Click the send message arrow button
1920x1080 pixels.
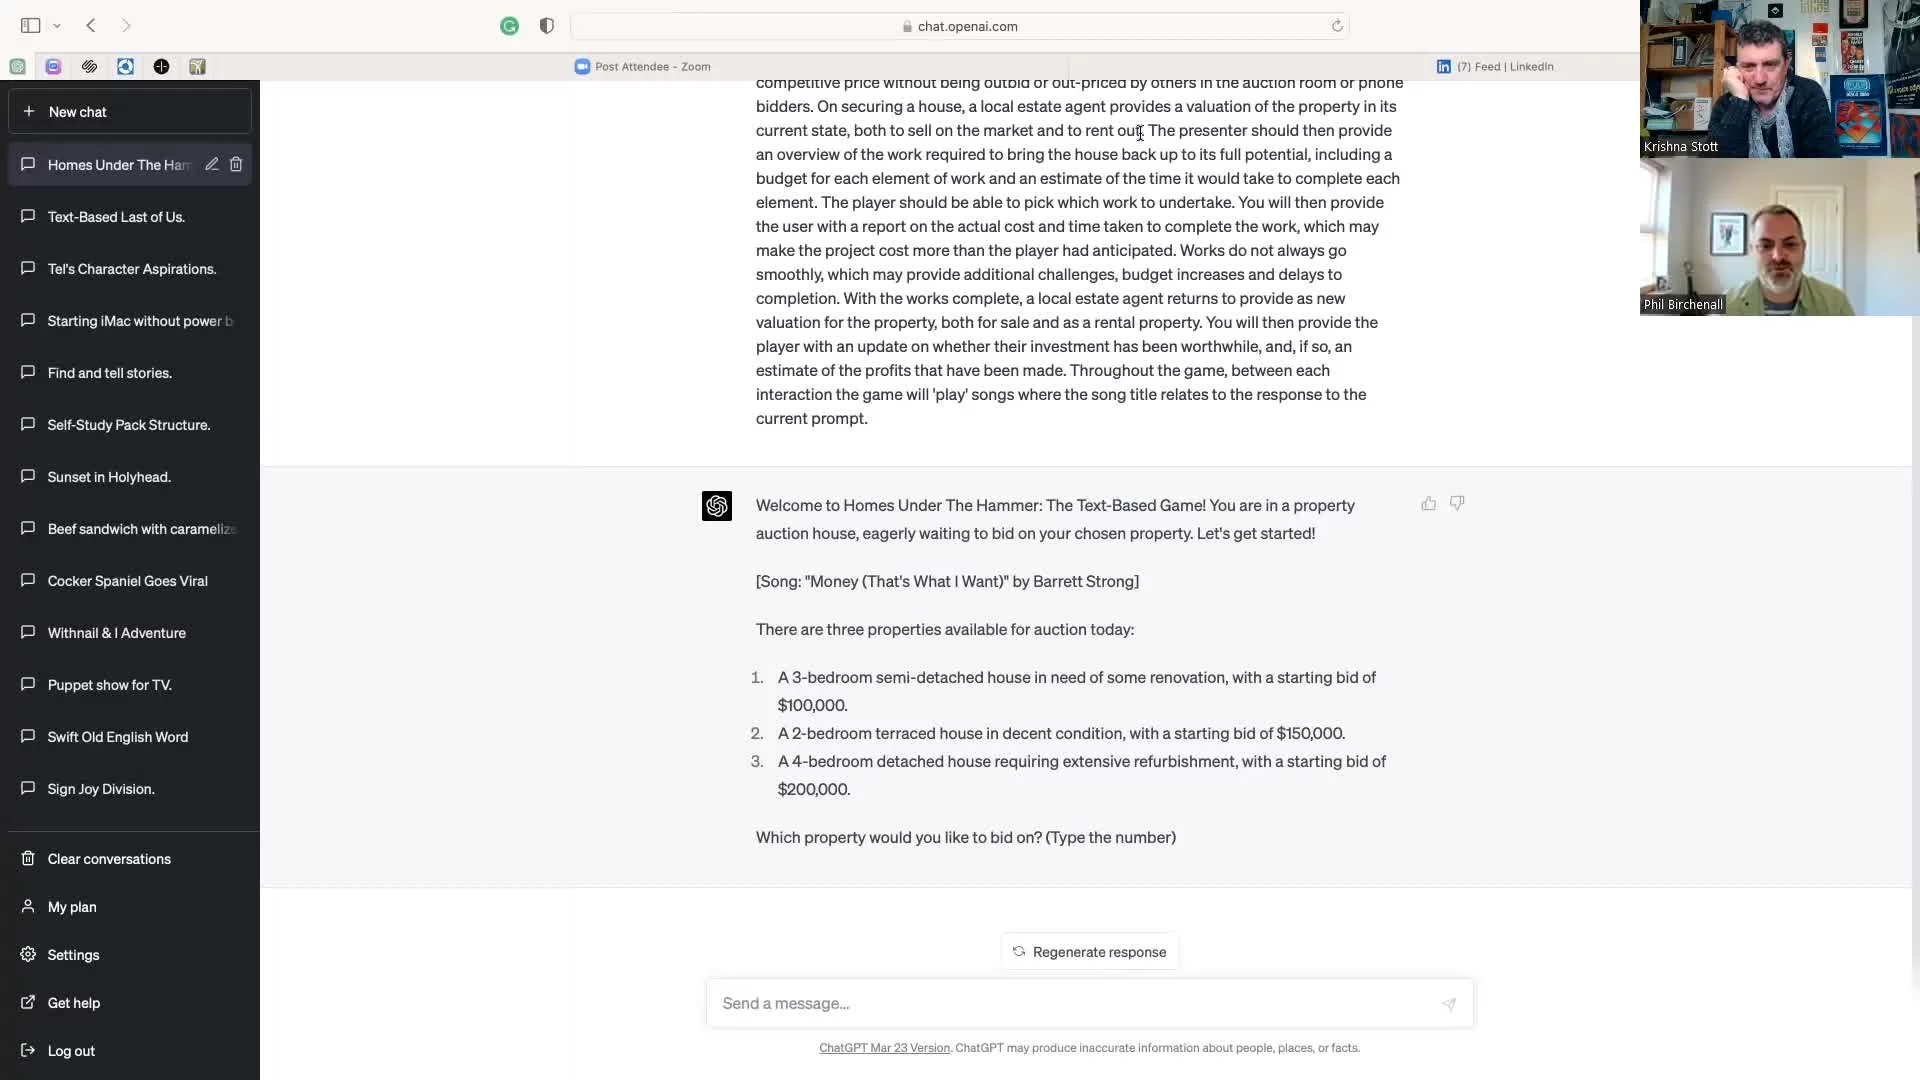tap(1447, 1004)
